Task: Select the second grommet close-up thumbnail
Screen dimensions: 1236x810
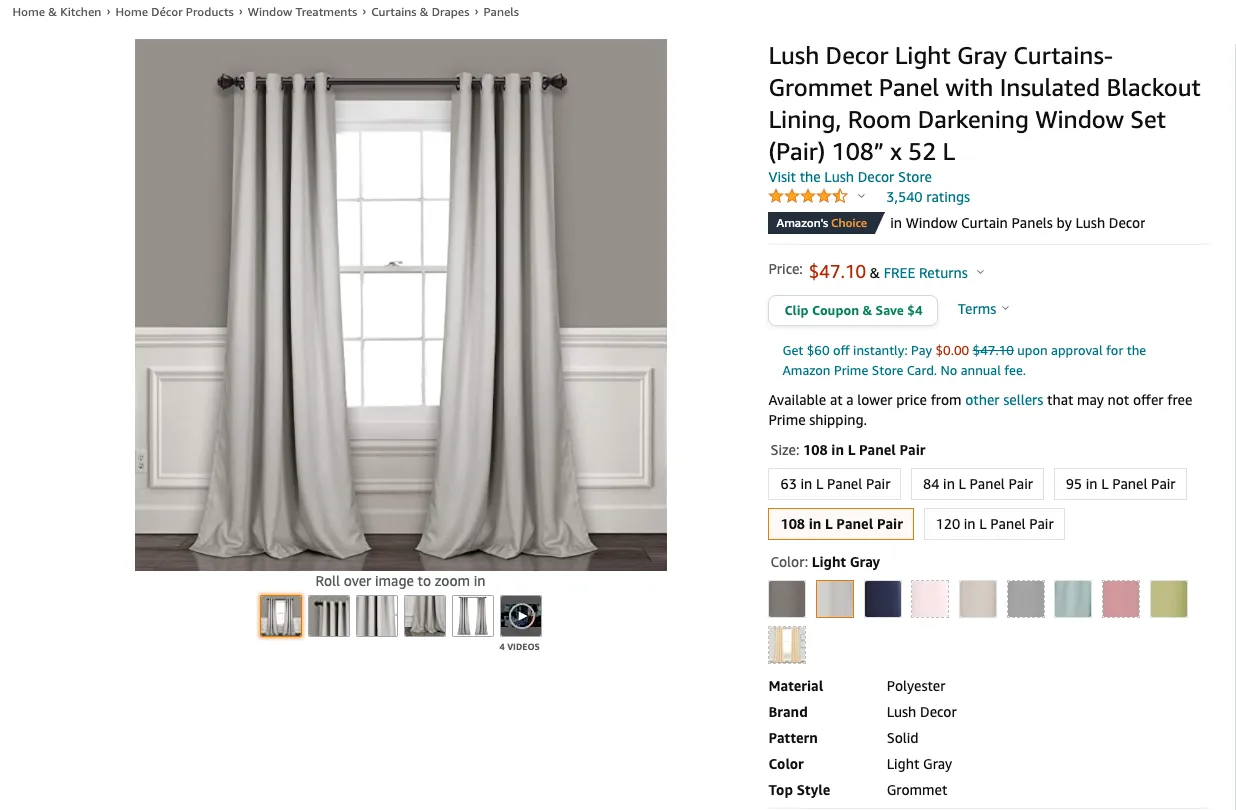Action: pos(329,616)
